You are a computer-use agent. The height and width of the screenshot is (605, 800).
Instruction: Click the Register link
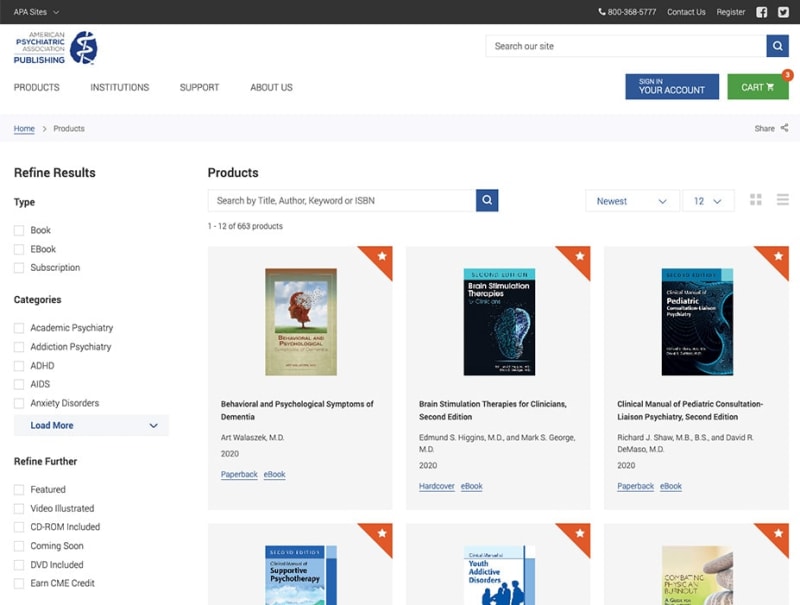[x=731, y=12]
